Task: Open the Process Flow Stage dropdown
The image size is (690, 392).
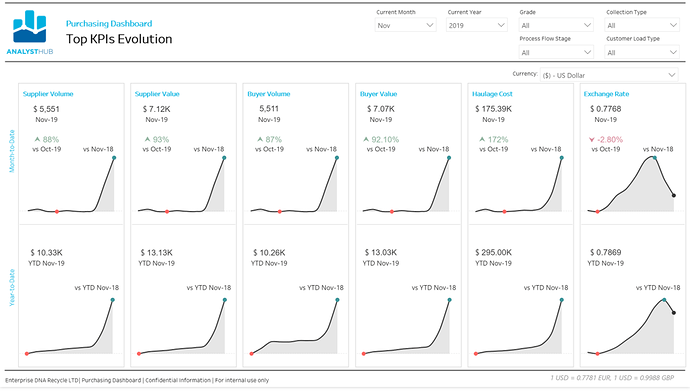Action: pyautogui.click(x=556, y=52)
